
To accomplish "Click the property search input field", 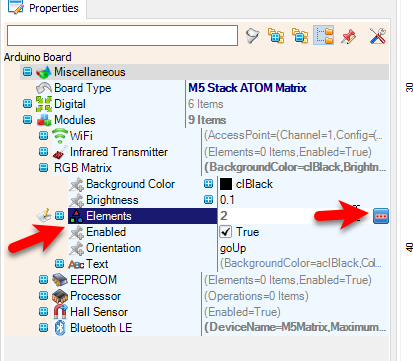I will coord(122,35).
